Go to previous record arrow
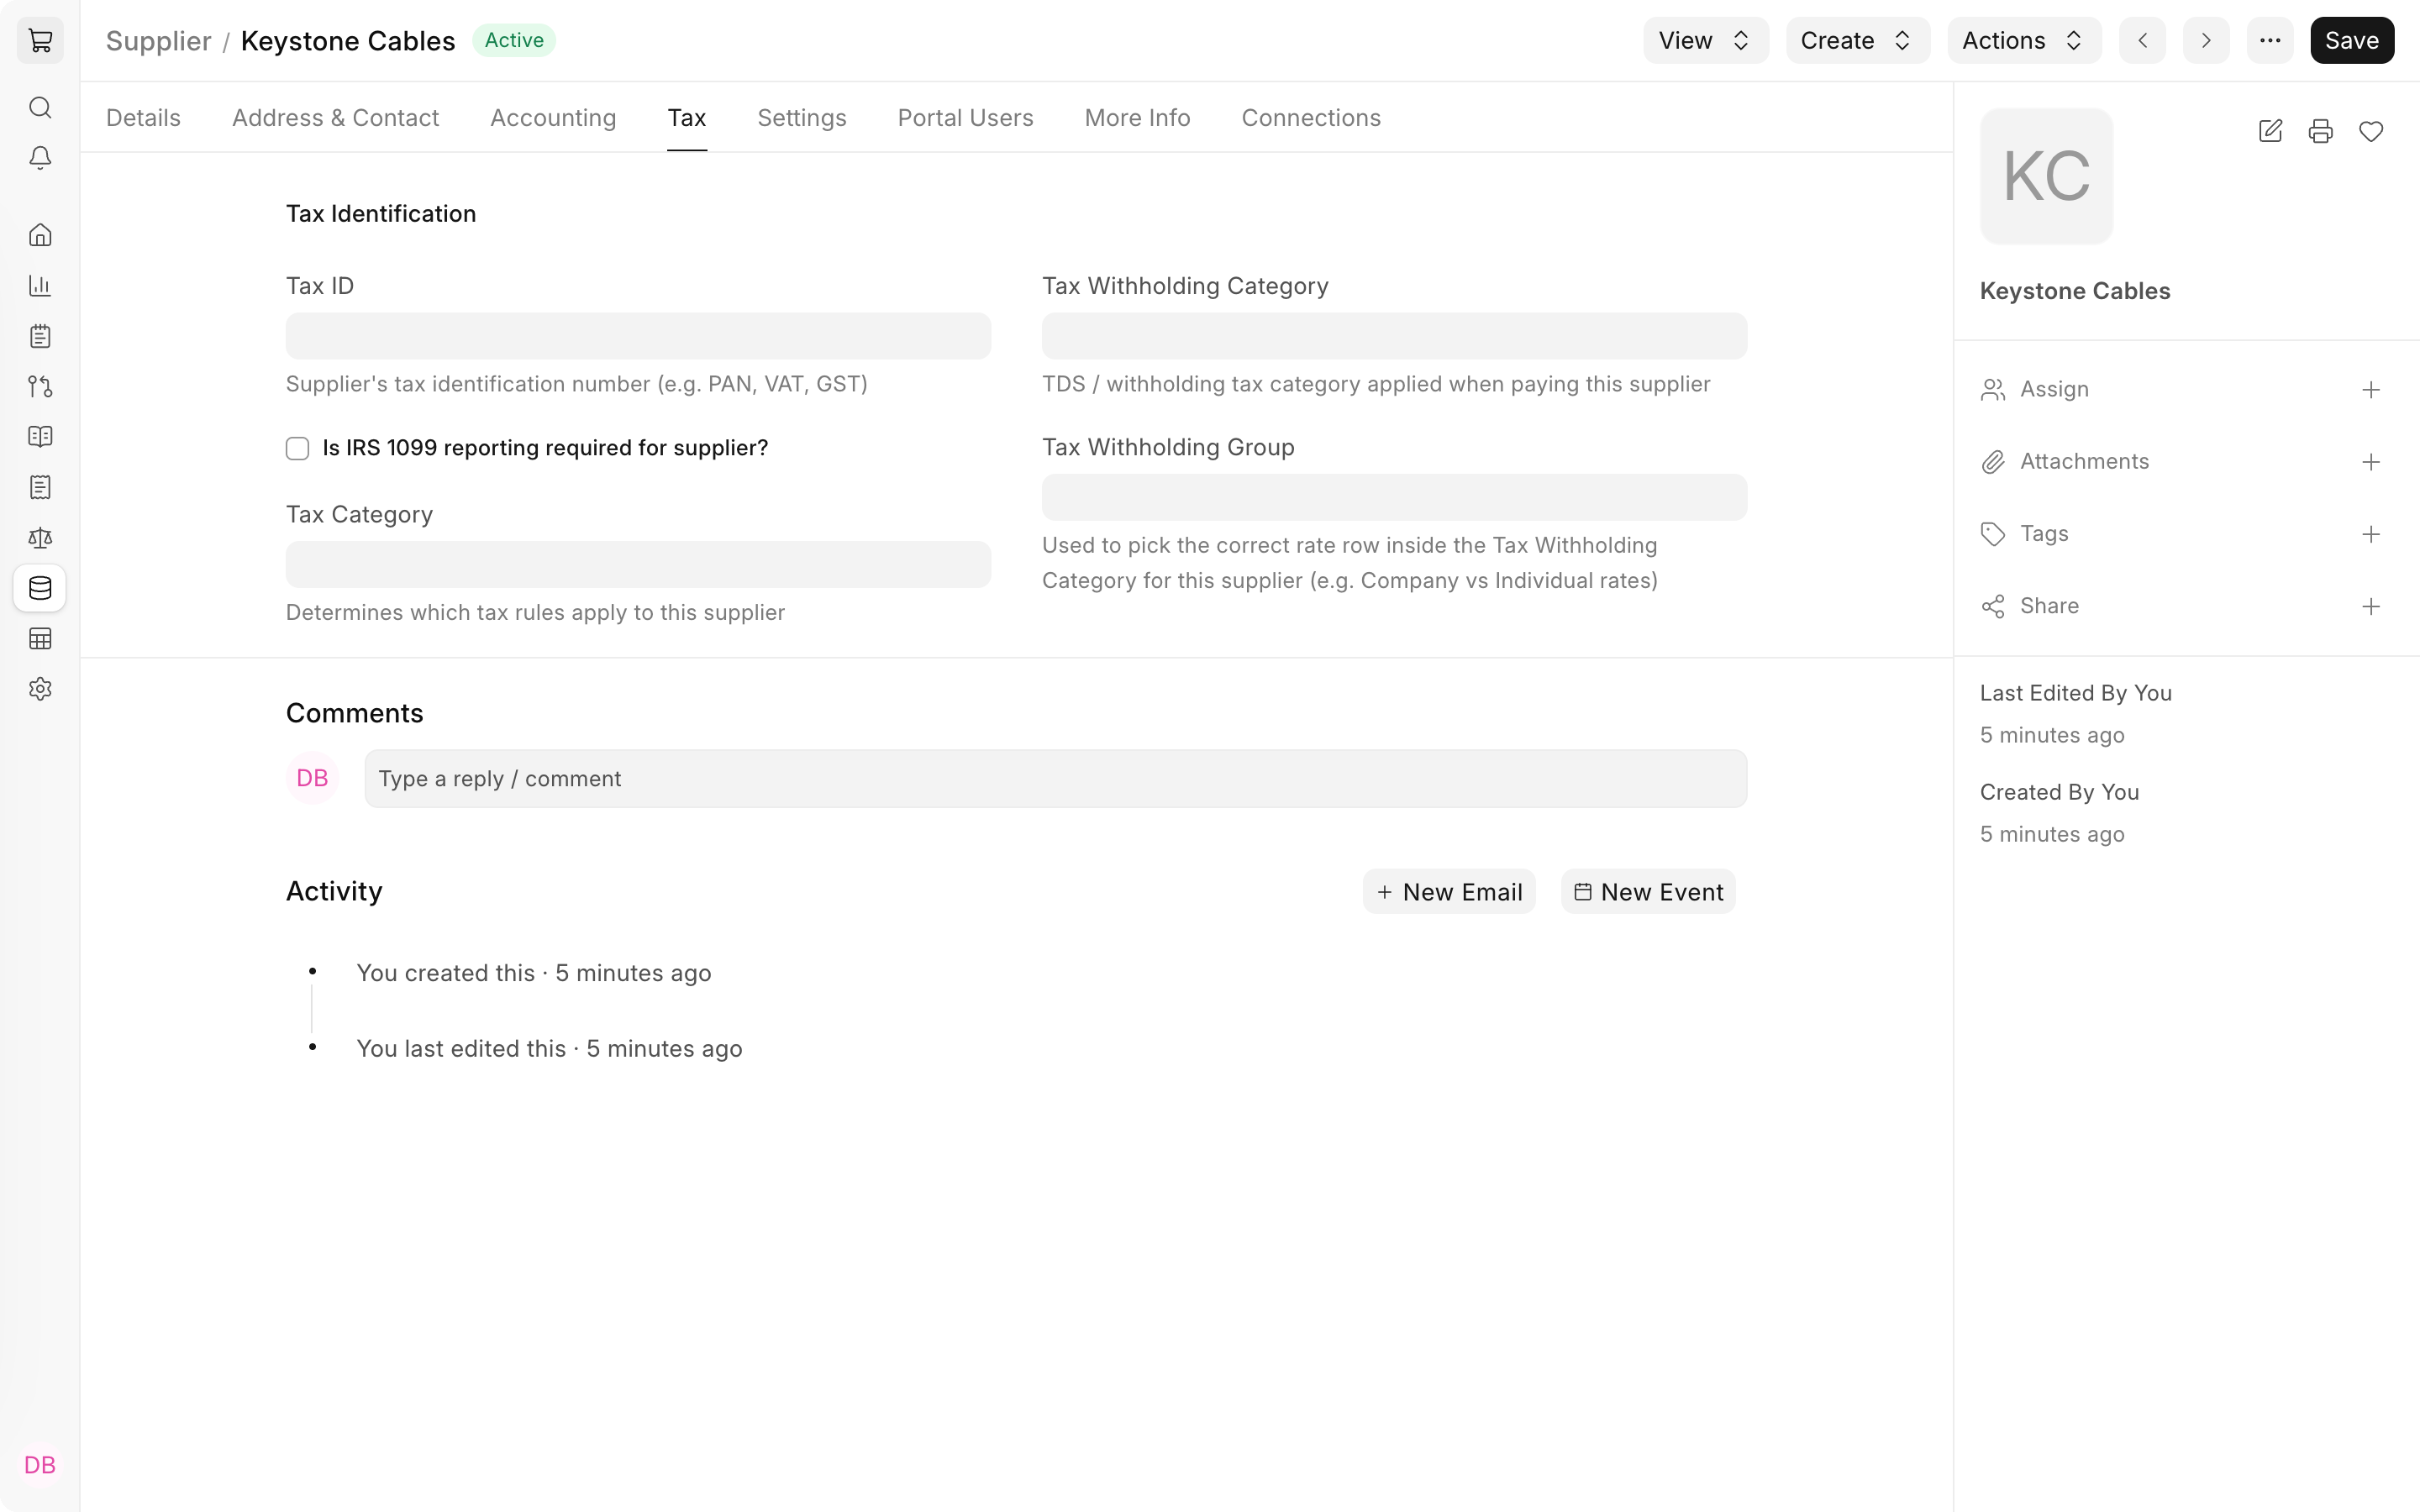The image size is (2420, 1512). (x=2142, y=41)
